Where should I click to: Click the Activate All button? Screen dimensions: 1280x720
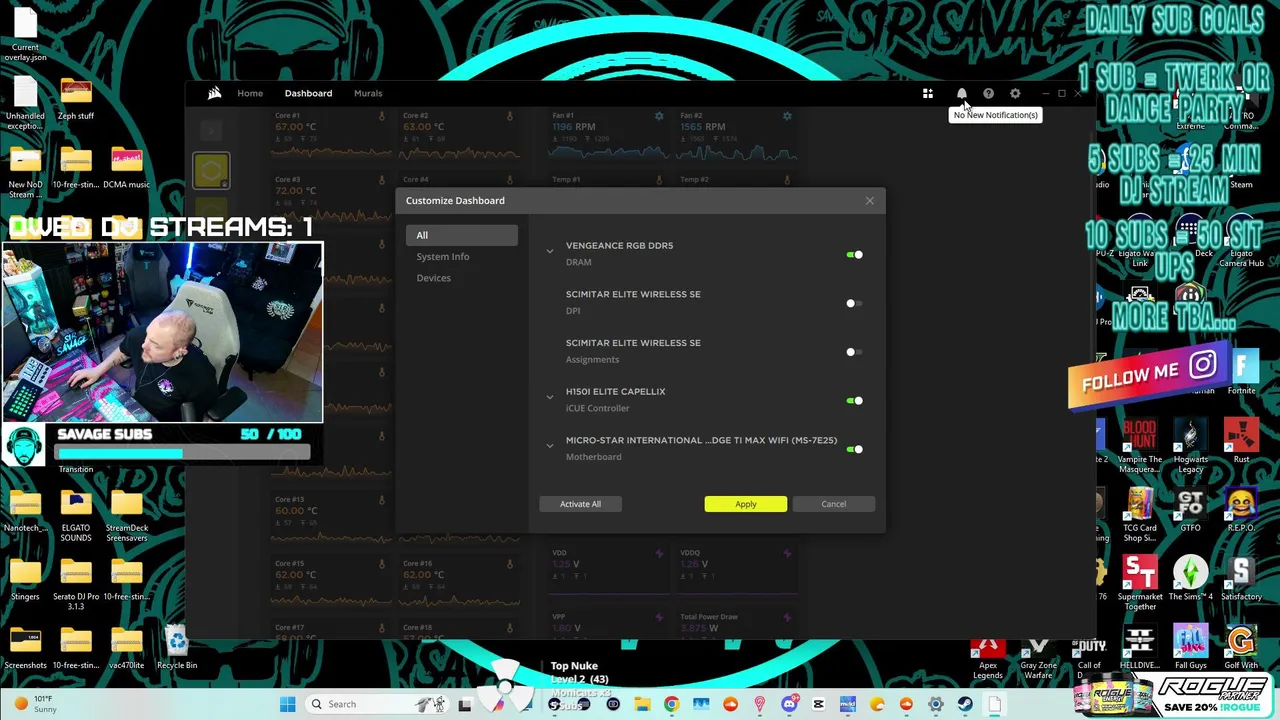pos(580,504)
